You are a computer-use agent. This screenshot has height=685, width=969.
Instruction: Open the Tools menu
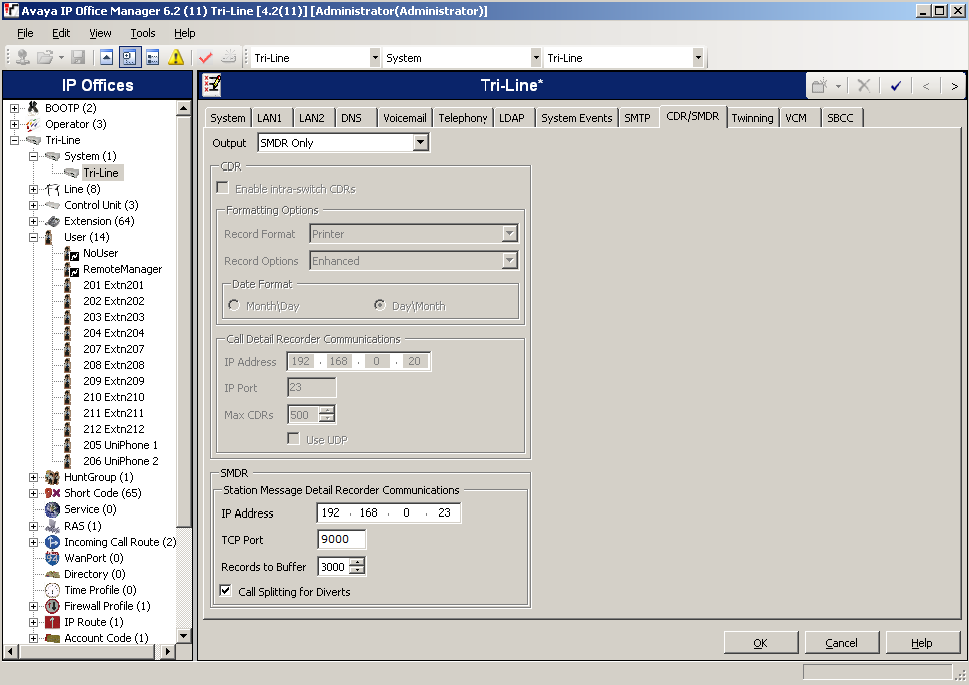pyautogui.click(x=142, y=32)
